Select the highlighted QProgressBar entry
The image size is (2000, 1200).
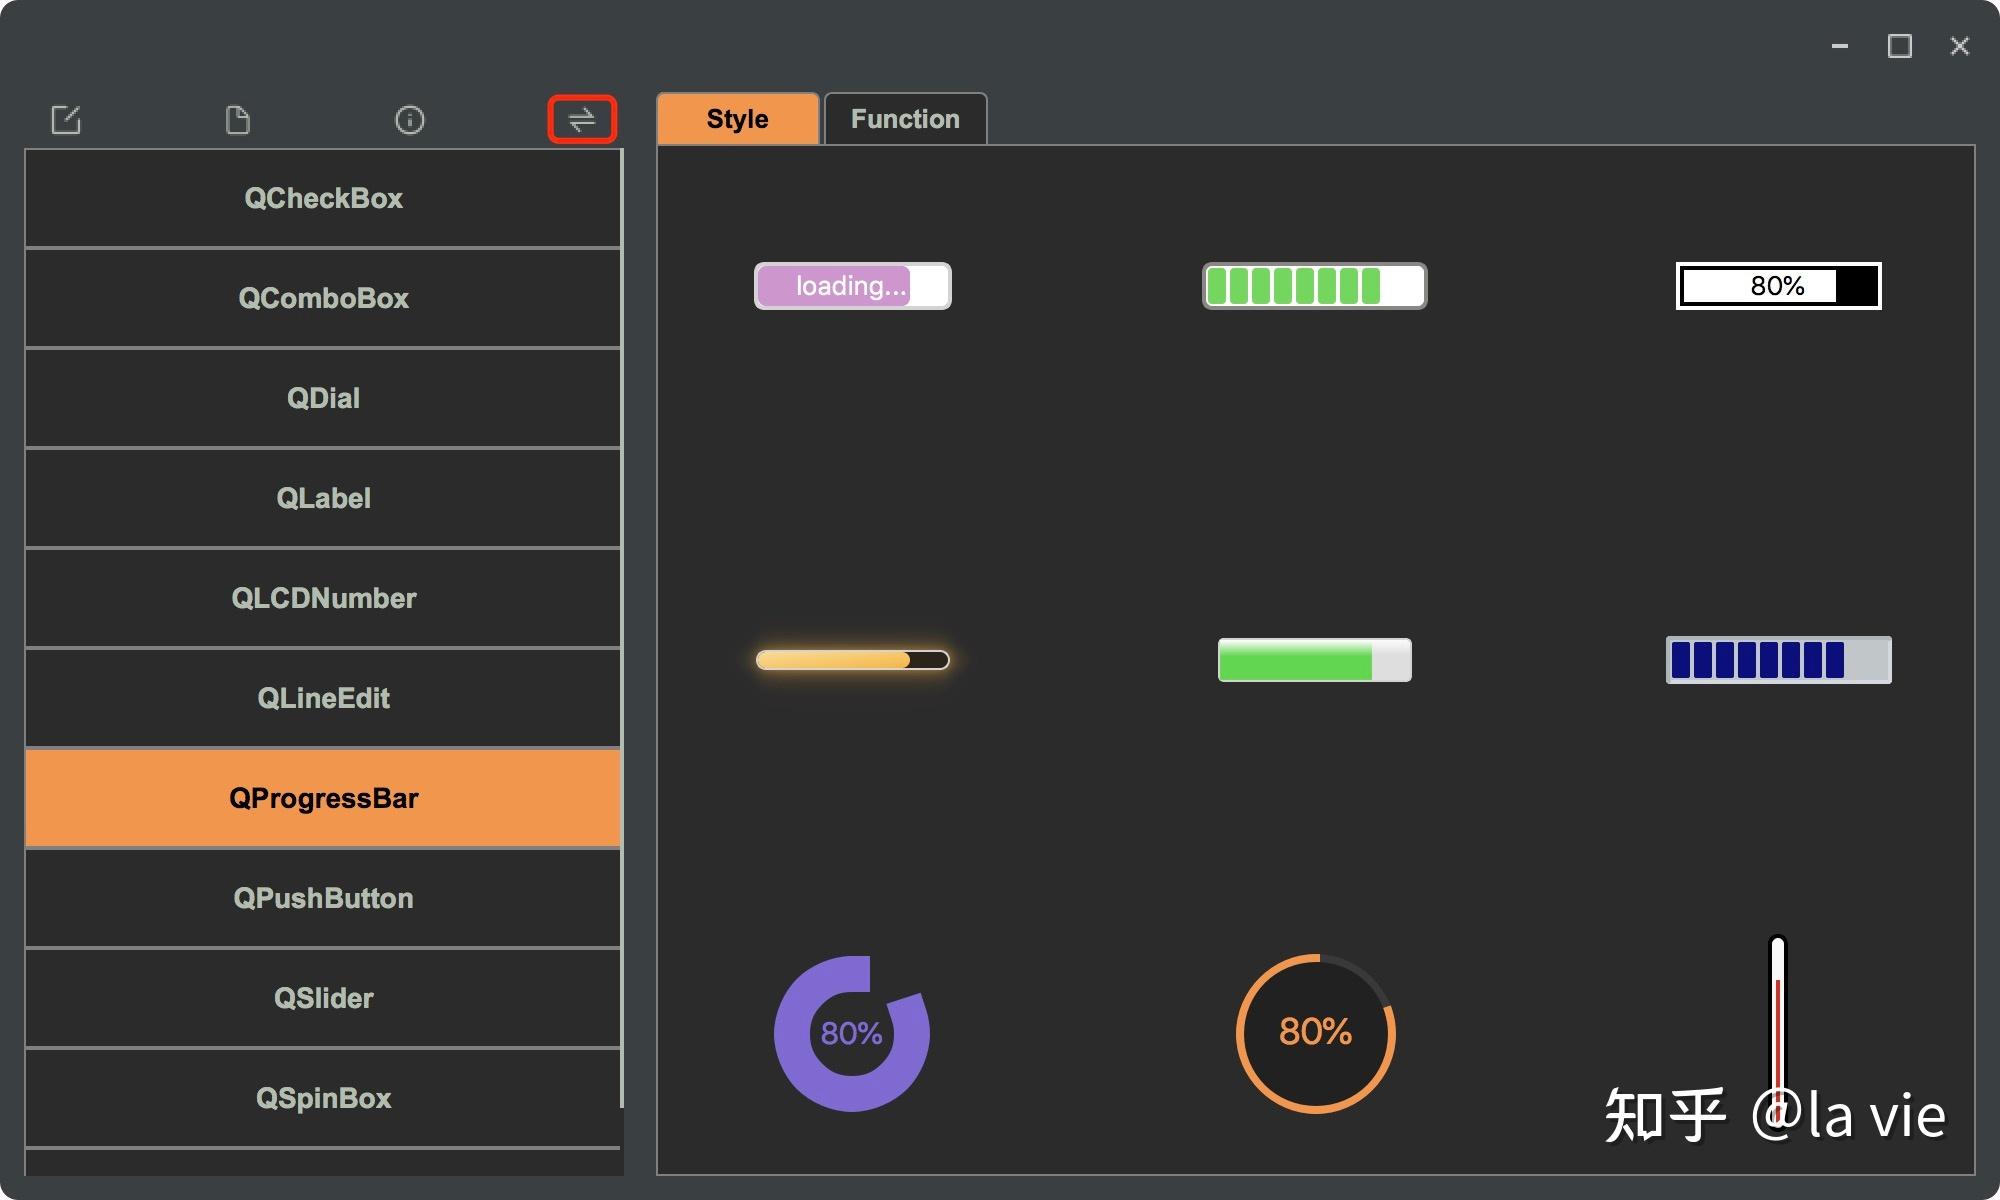[322, 798]
